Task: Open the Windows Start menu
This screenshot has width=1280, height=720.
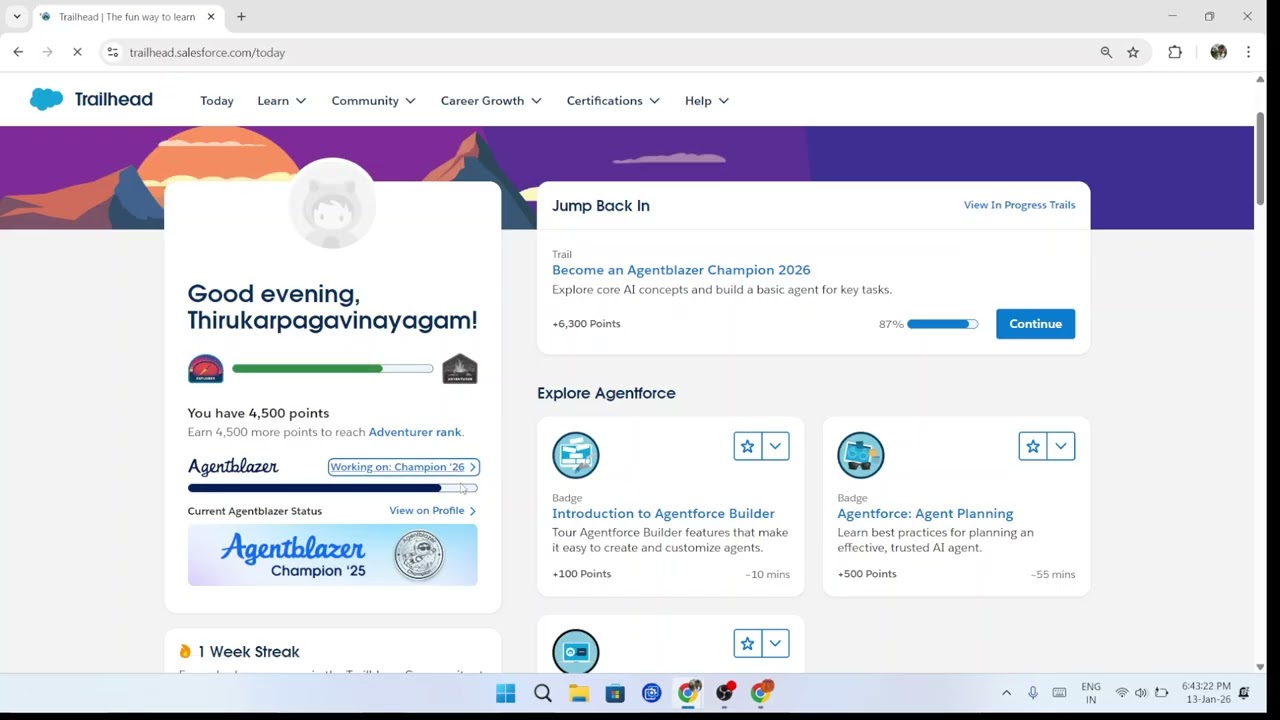Action: tap(506, 693)
